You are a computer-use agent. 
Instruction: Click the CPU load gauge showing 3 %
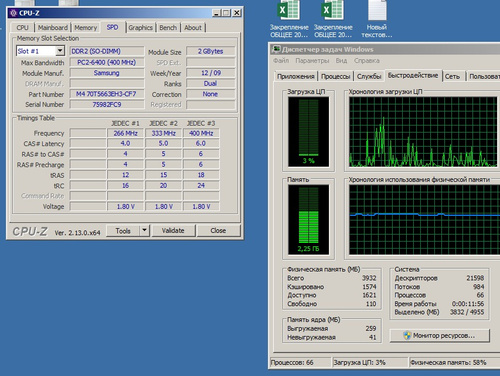309,132
